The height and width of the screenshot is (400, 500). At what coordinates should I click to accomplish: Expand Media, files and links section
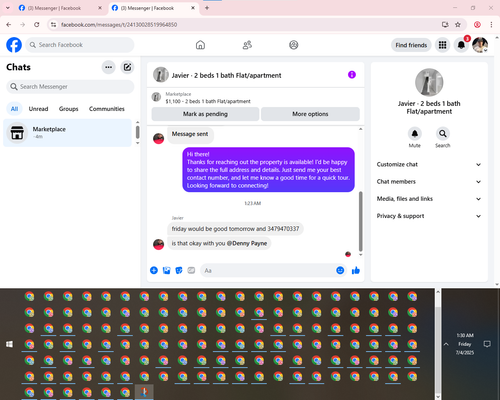429,199
